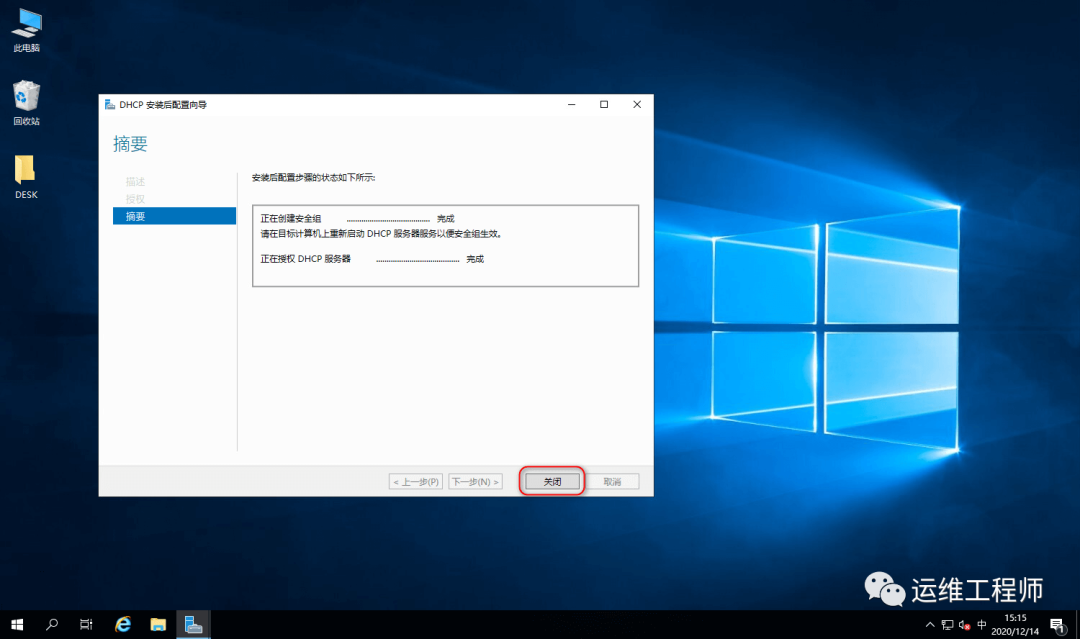Open taskbar search magnifier

[x=52, y=625]
